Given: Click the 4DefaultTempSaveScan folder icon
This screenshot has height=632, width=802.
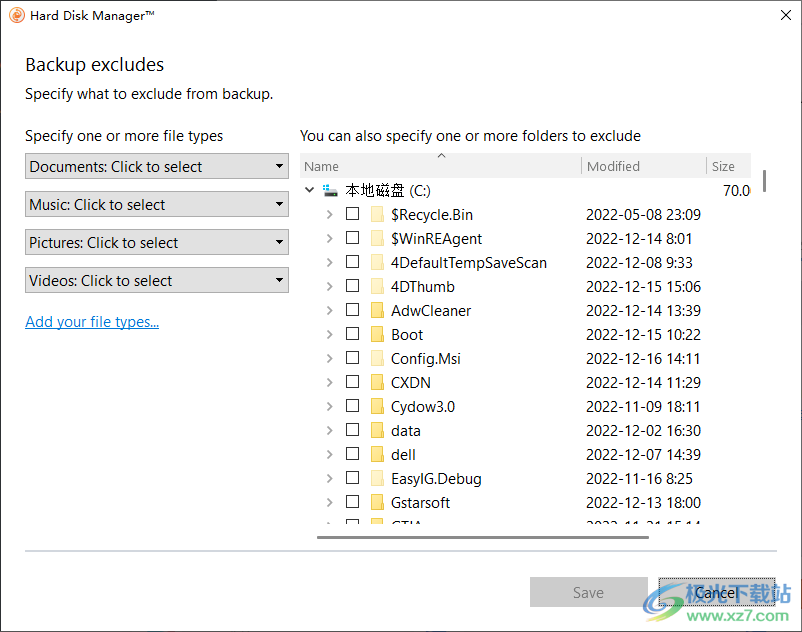Looking at the screenshot, I should [x=377, y=262].
